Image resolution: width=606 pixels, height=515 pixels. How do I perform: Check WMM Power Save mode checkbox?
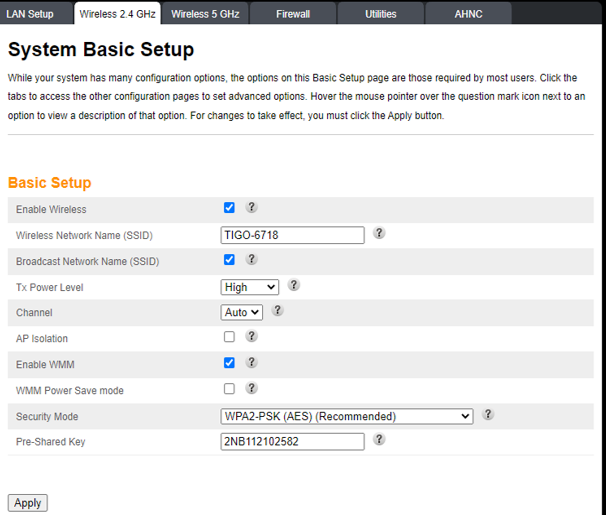click(229, 389)
